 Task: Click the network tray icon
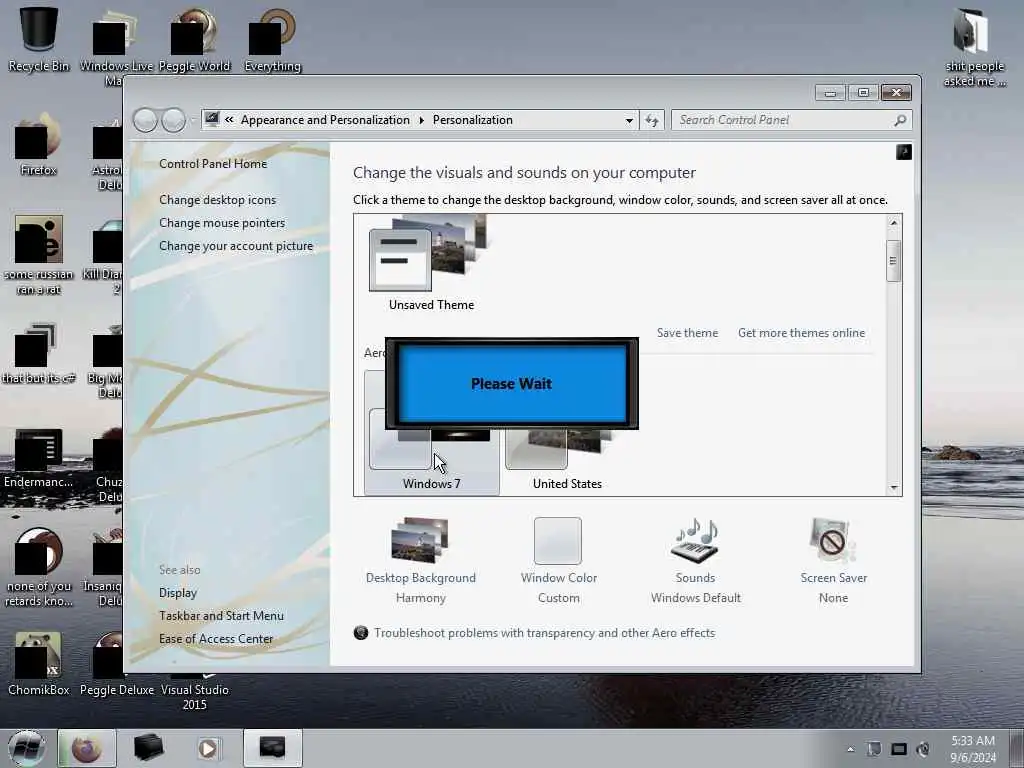899,749
